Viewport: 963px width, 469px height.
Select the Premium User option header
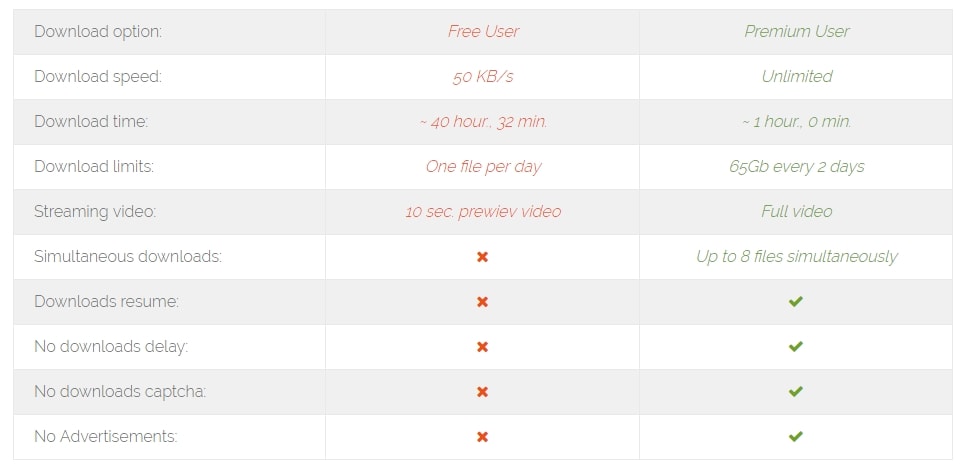coord(796,31)
